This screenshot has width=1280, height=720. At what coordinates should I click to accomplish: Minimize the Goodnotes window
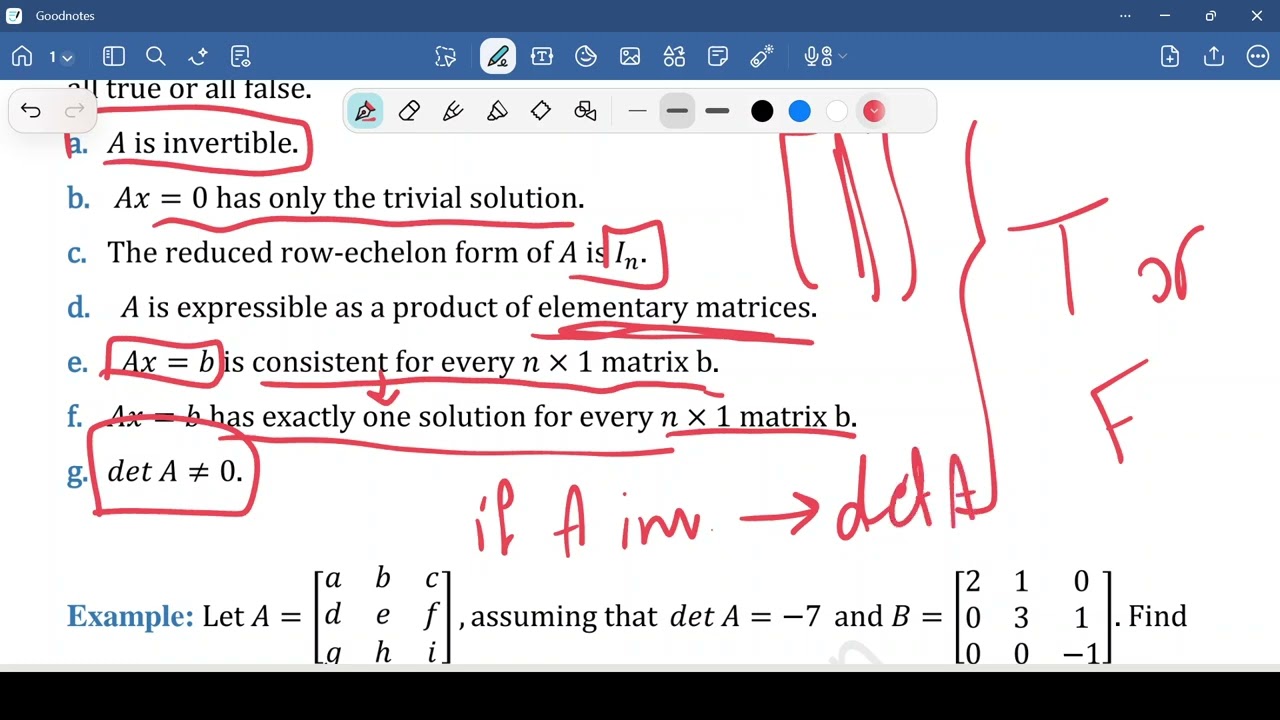pos(1165,16)
